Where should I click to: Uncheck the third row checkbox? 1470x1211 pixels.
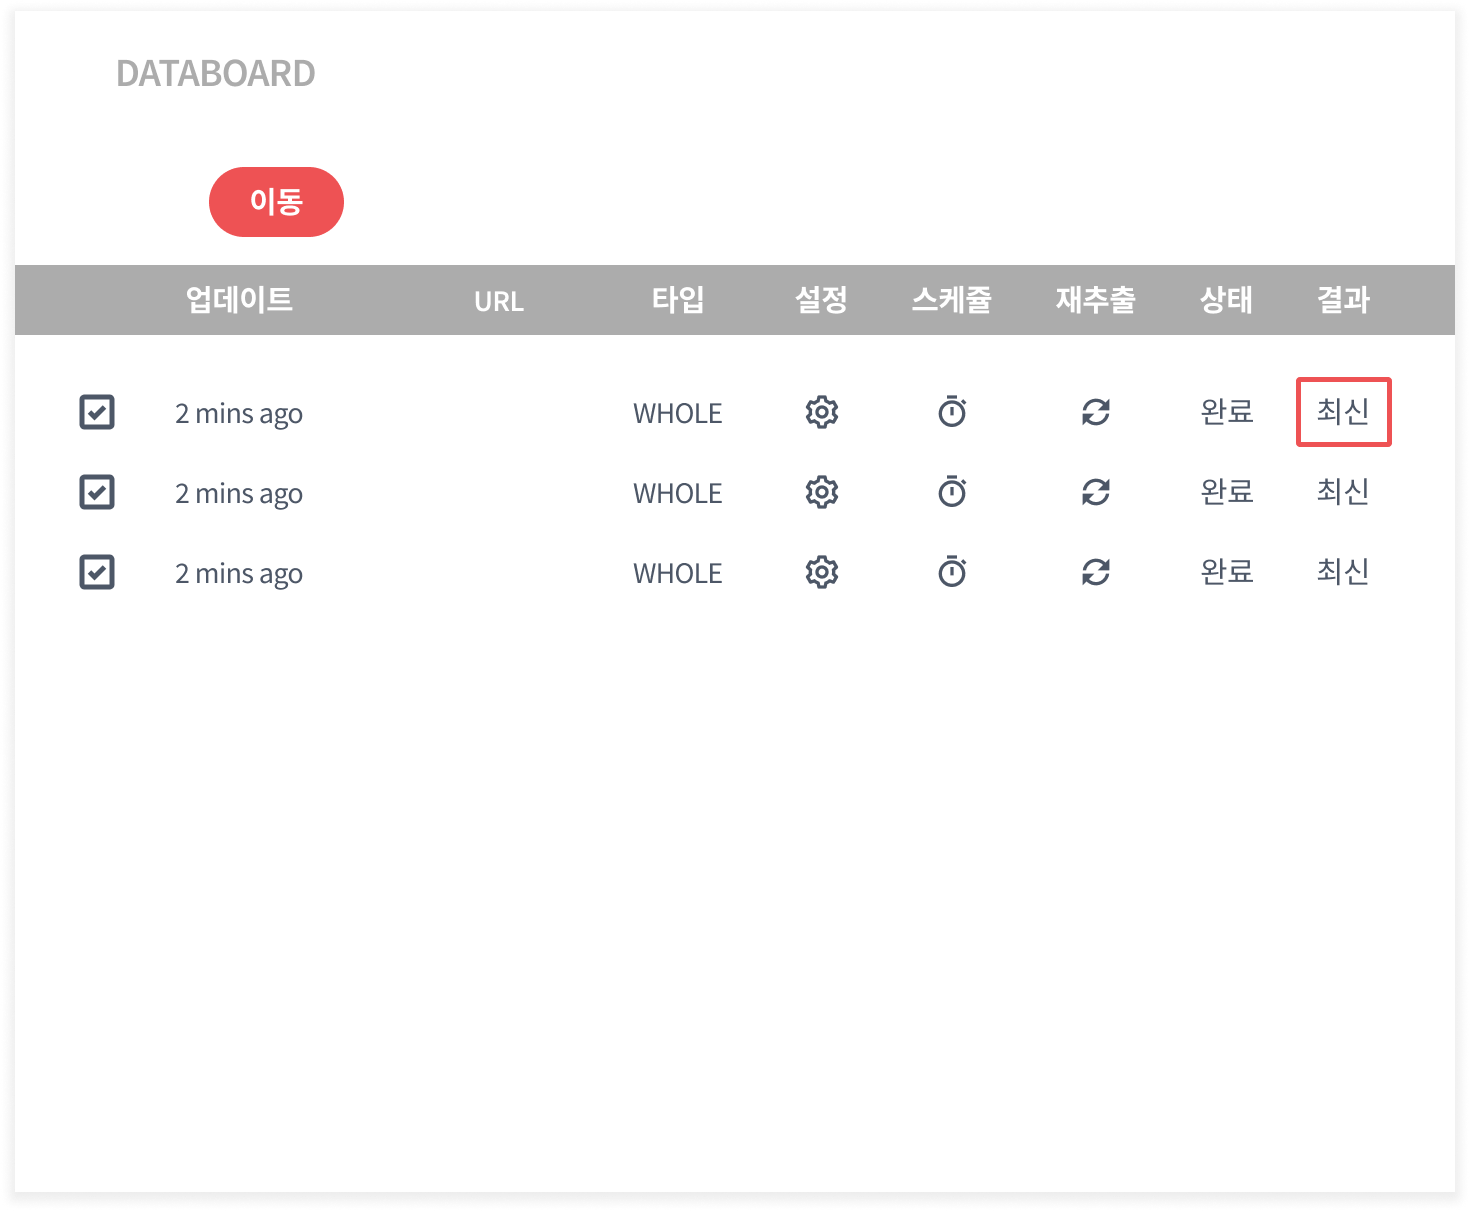point(97,572)
